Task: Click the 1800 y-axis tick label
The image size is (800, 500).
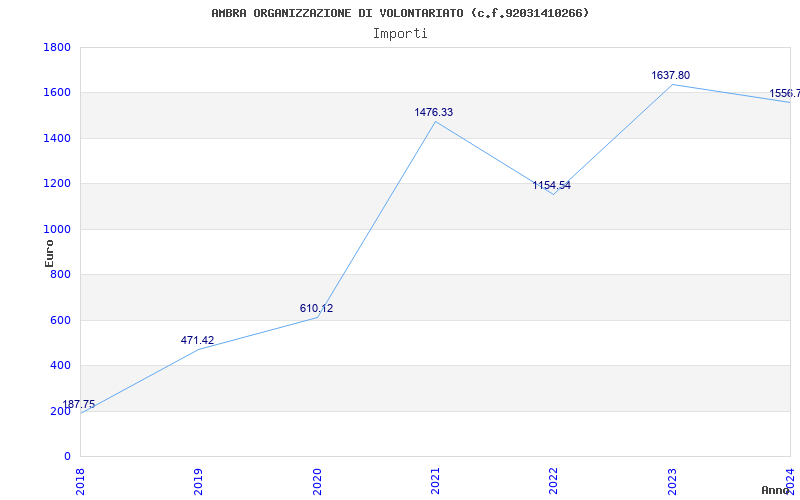Action: [x=57, y=47]
